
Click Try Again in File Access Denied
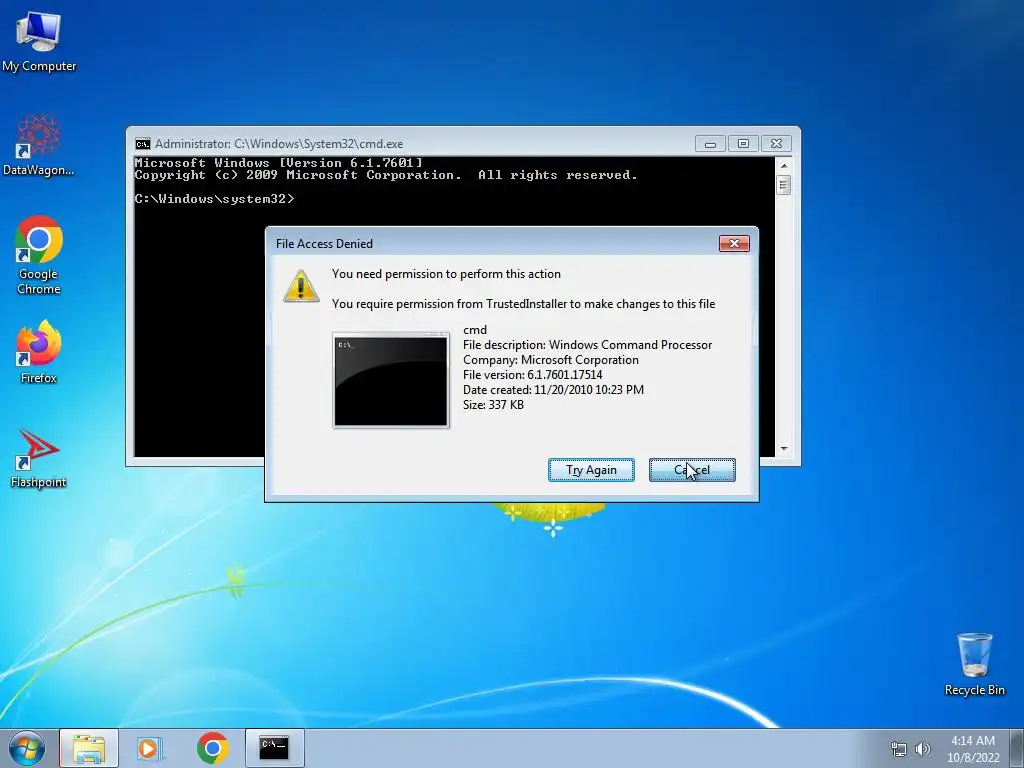(591, 470)
